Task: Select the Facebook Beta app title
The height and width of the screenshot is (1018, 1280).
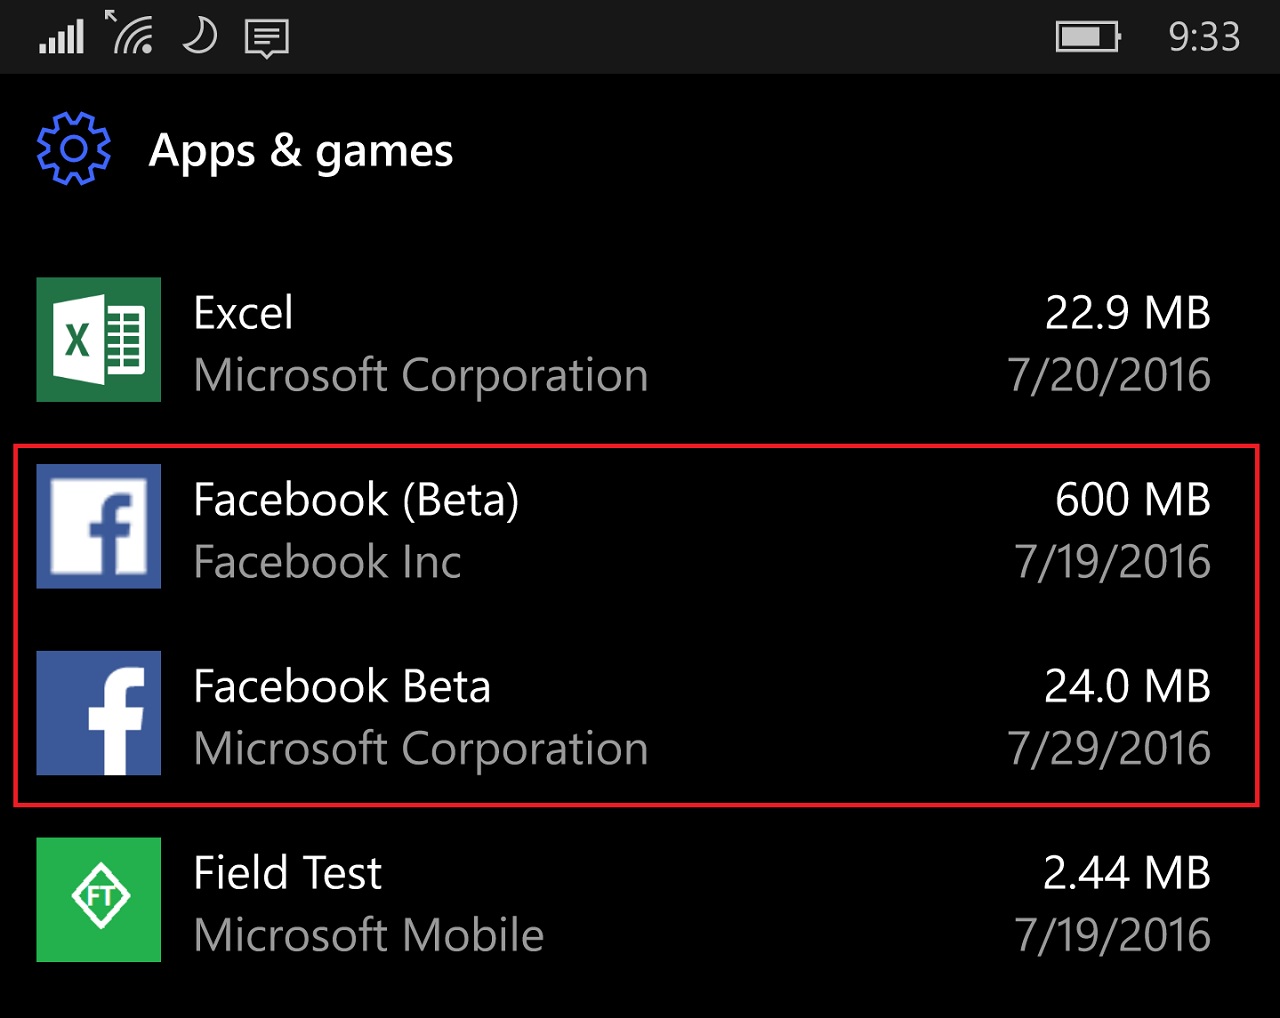Action: pyautogui.click(x=342, y=687)
